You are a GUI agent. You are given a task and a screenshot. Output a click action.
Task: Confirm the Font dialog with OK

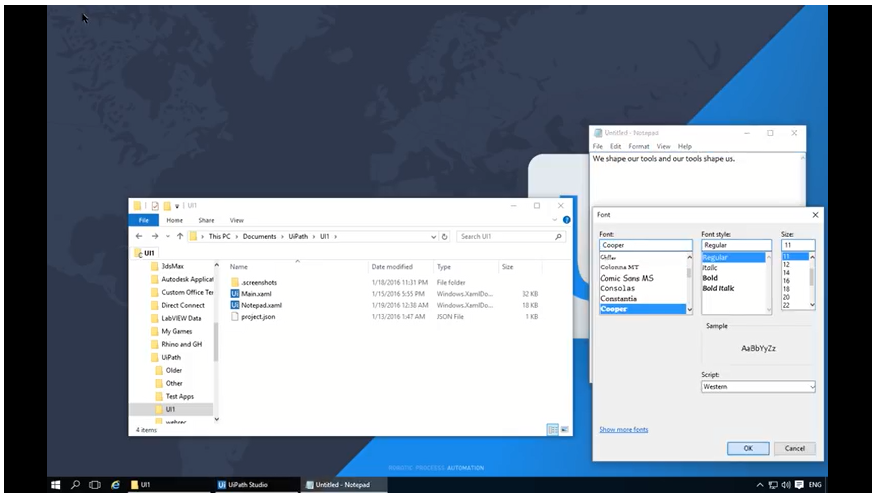pos(748,448)
